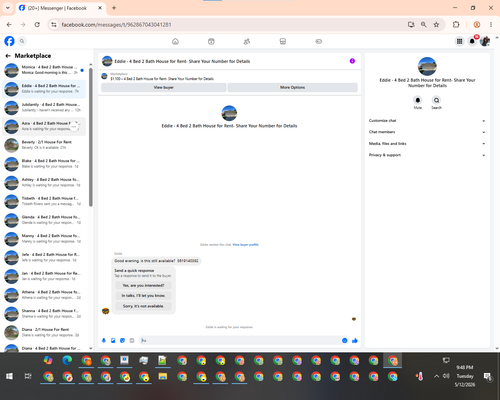This screenshot has width=500, height=400.
Task: Open volume control in system tray
Action: click(446, 376)
